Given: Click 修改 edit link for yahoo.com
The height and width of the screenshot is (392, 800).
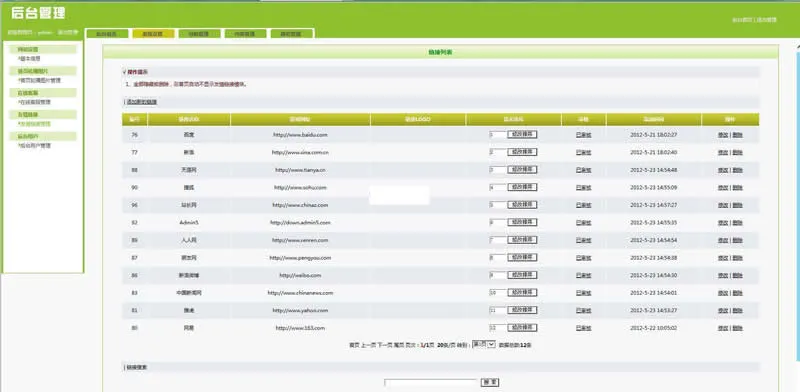Looking at the screenshot, I should pyautogui.click(x=722, y=310).
